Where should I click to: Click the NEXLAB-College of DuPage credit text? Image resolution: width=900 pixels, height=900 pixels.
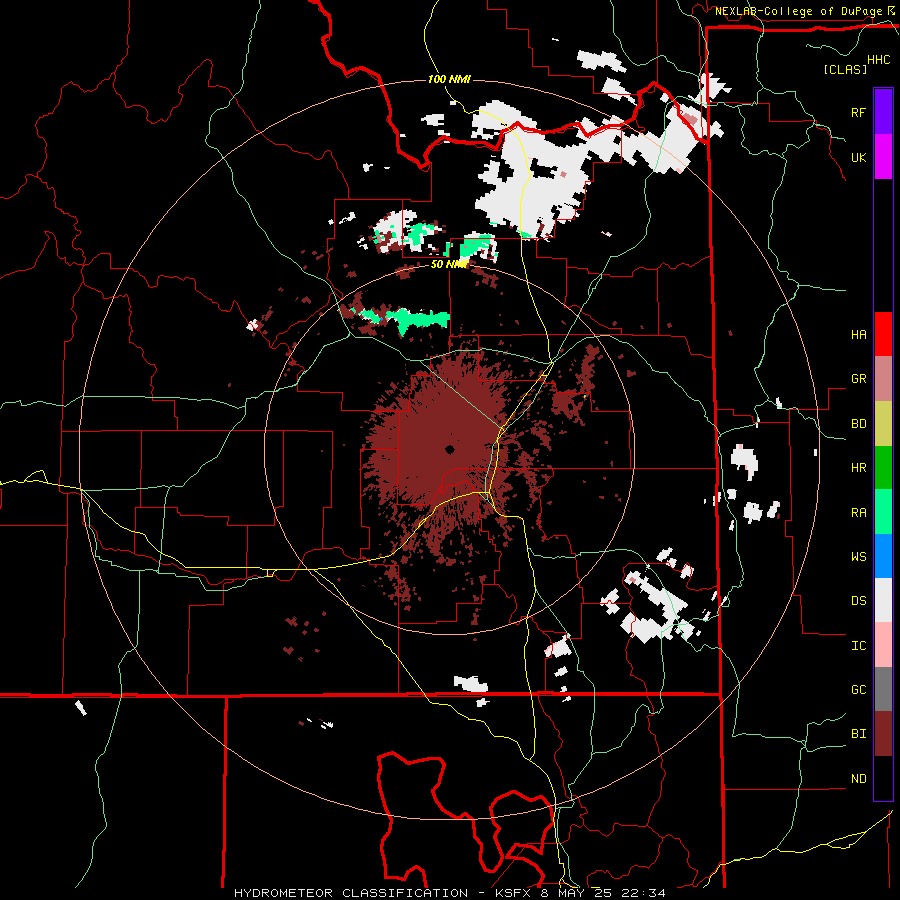point(798,11)
